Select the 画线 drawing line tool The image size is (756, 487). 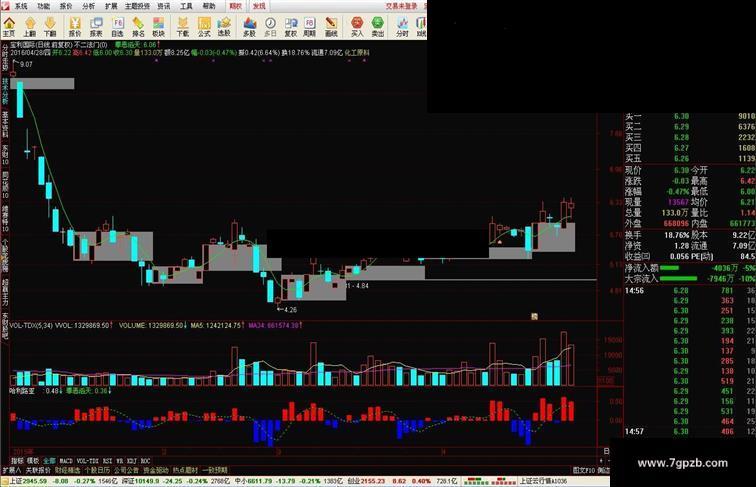331,27
